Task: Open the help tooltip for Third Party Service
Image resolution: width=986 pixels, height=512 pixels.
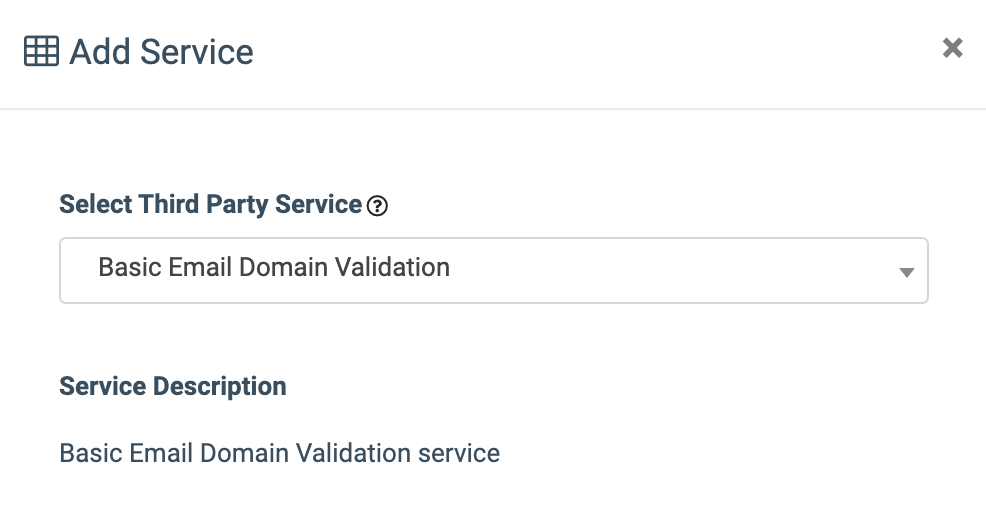Action: (377, 206)
